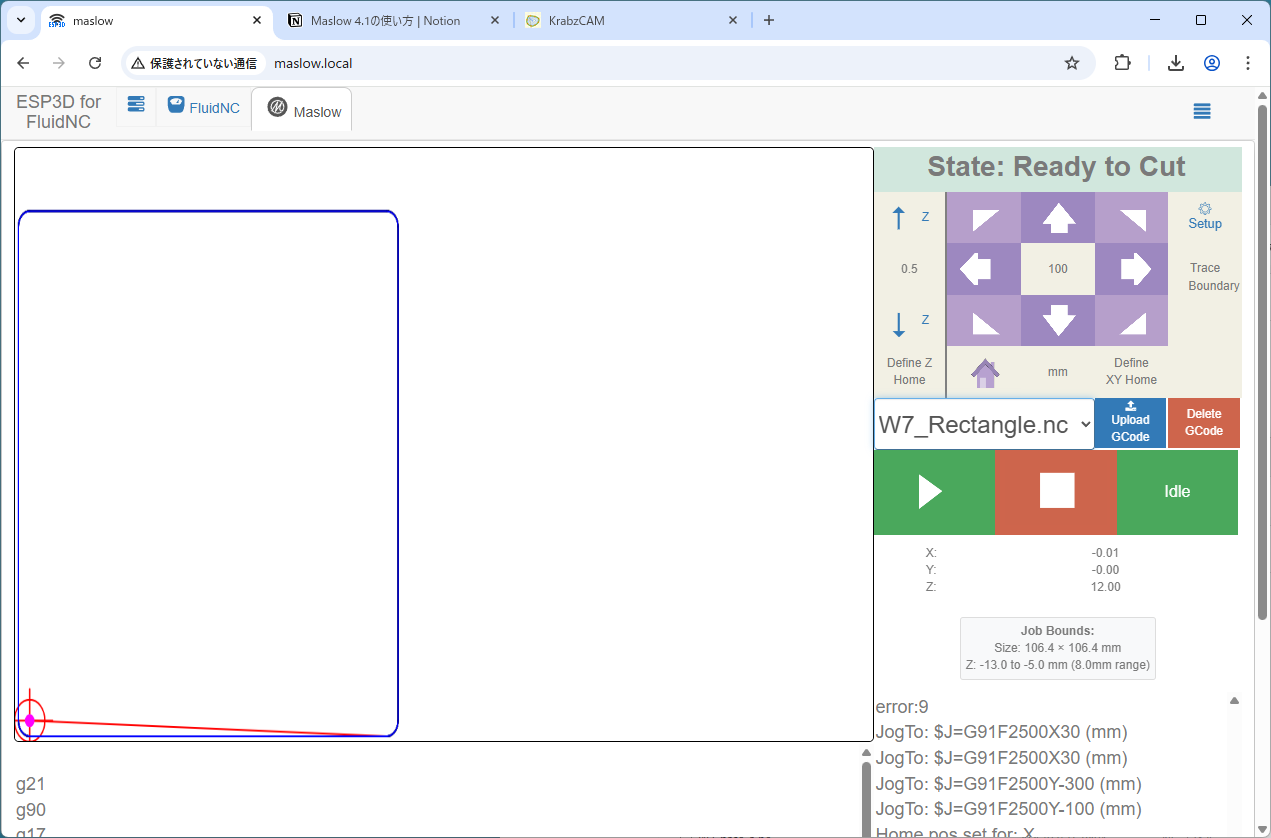Image resolution: width=1271 pixels, height=838 pixels.
Task: Open the tab search chevron button
Action: coord(20,20)
